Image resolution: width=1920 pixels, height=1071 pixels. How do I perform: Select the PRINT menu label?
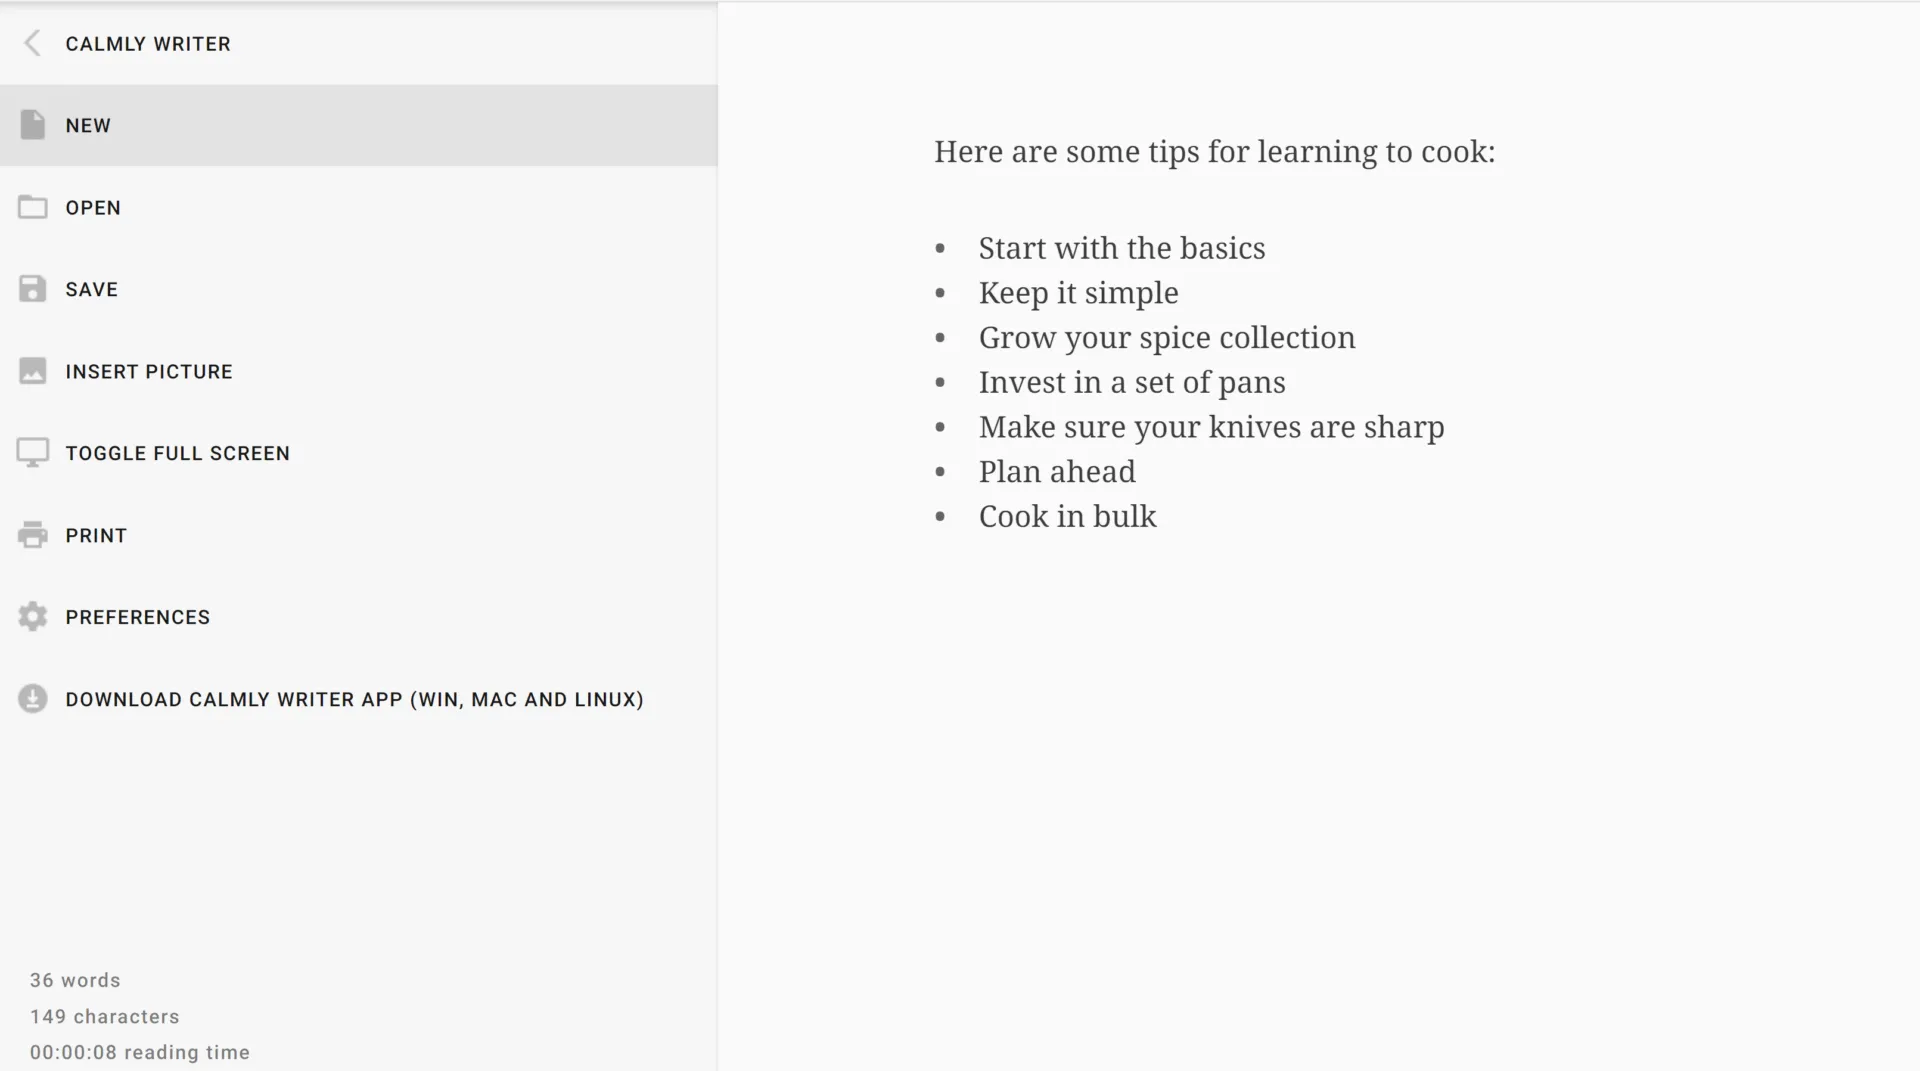(x=96, y=536)
